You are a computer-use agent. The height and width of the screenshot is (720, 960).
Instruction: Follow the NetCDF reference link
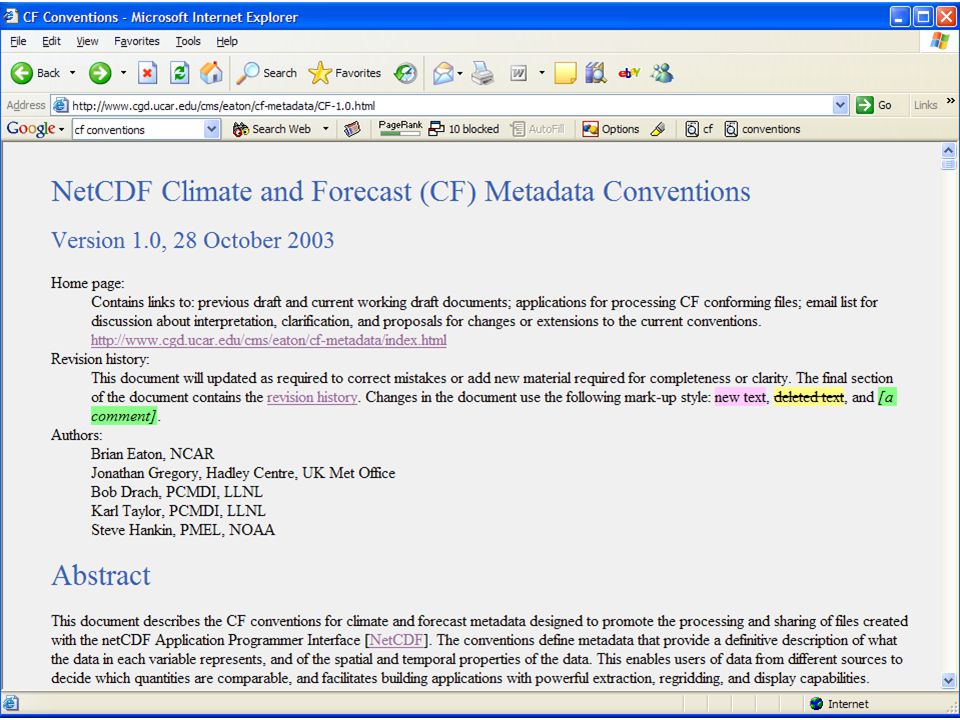397,640
